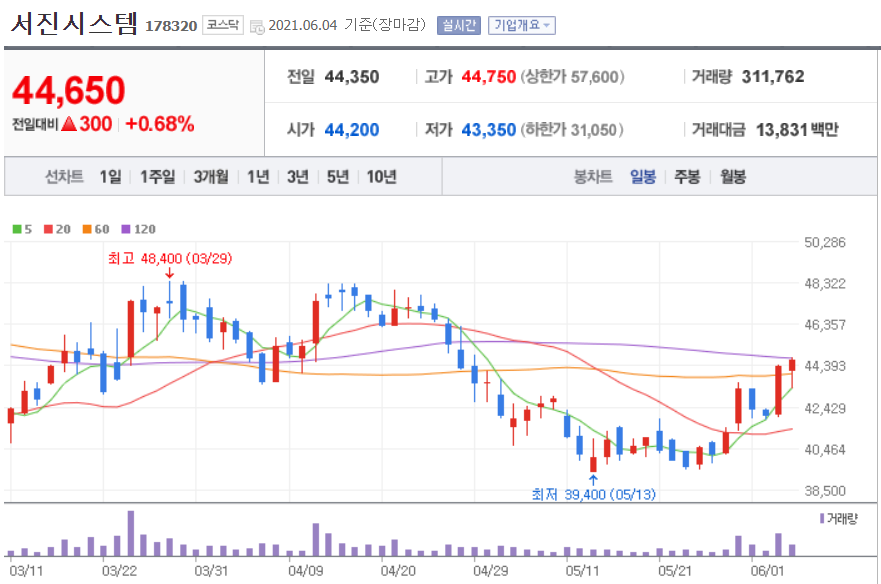881x584 pixels.
Task: Click the 전일 value 44,350
Action: [x=352, y=76]
